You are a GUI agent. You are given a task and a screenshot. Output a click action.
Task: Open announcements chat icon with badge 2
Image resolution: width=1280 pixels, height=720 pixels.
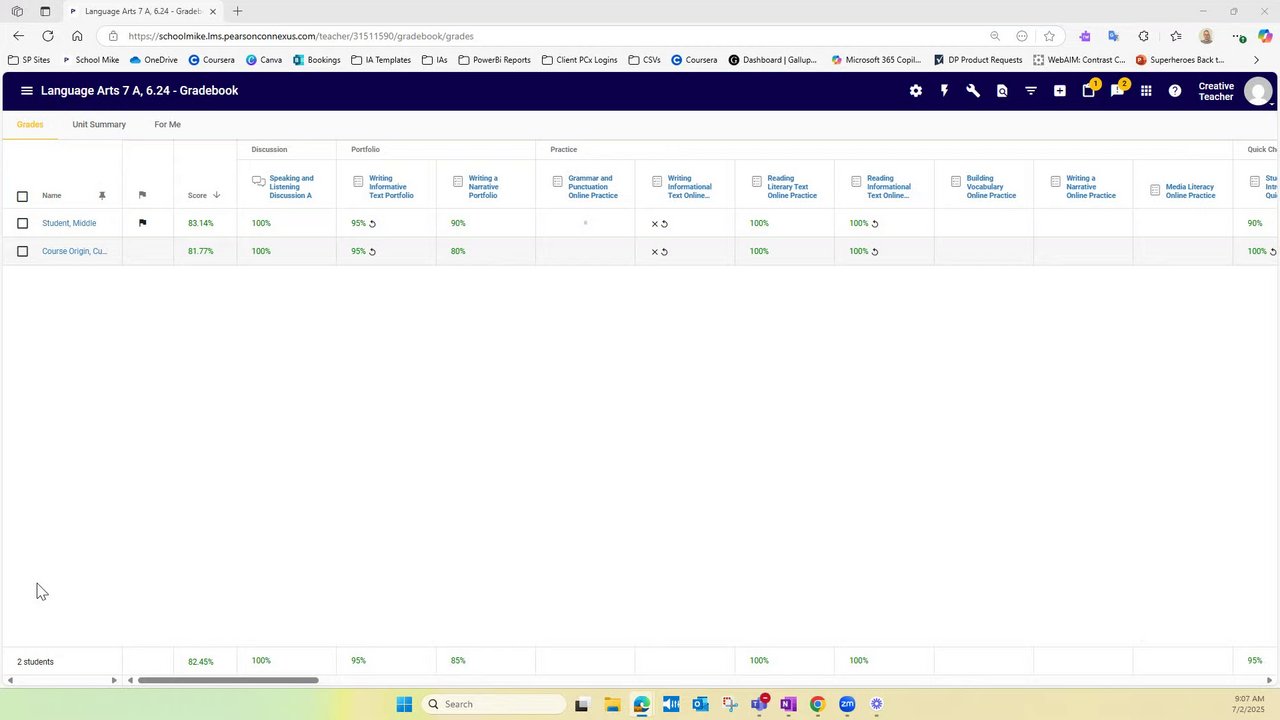click(1119, 90)
